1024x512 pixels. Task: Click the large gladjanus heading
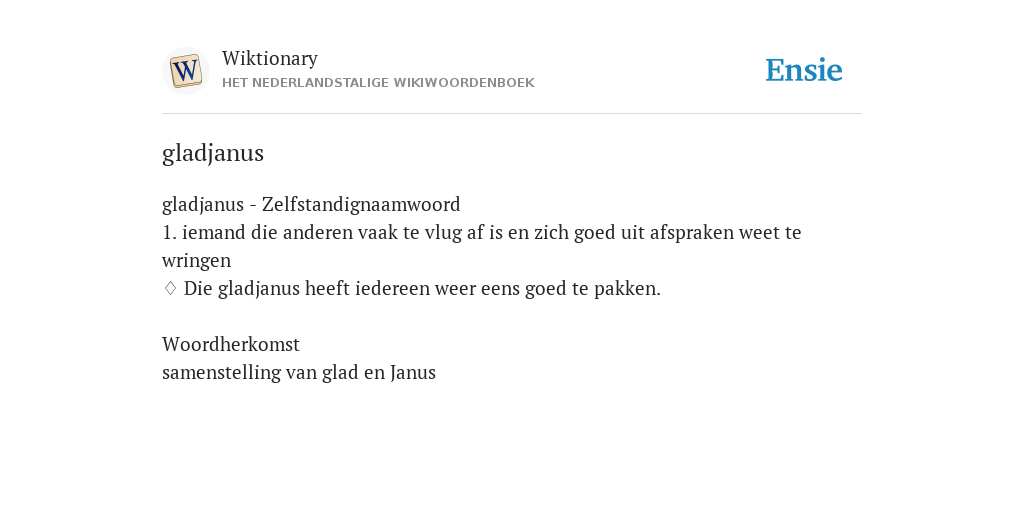pos(213,153)
